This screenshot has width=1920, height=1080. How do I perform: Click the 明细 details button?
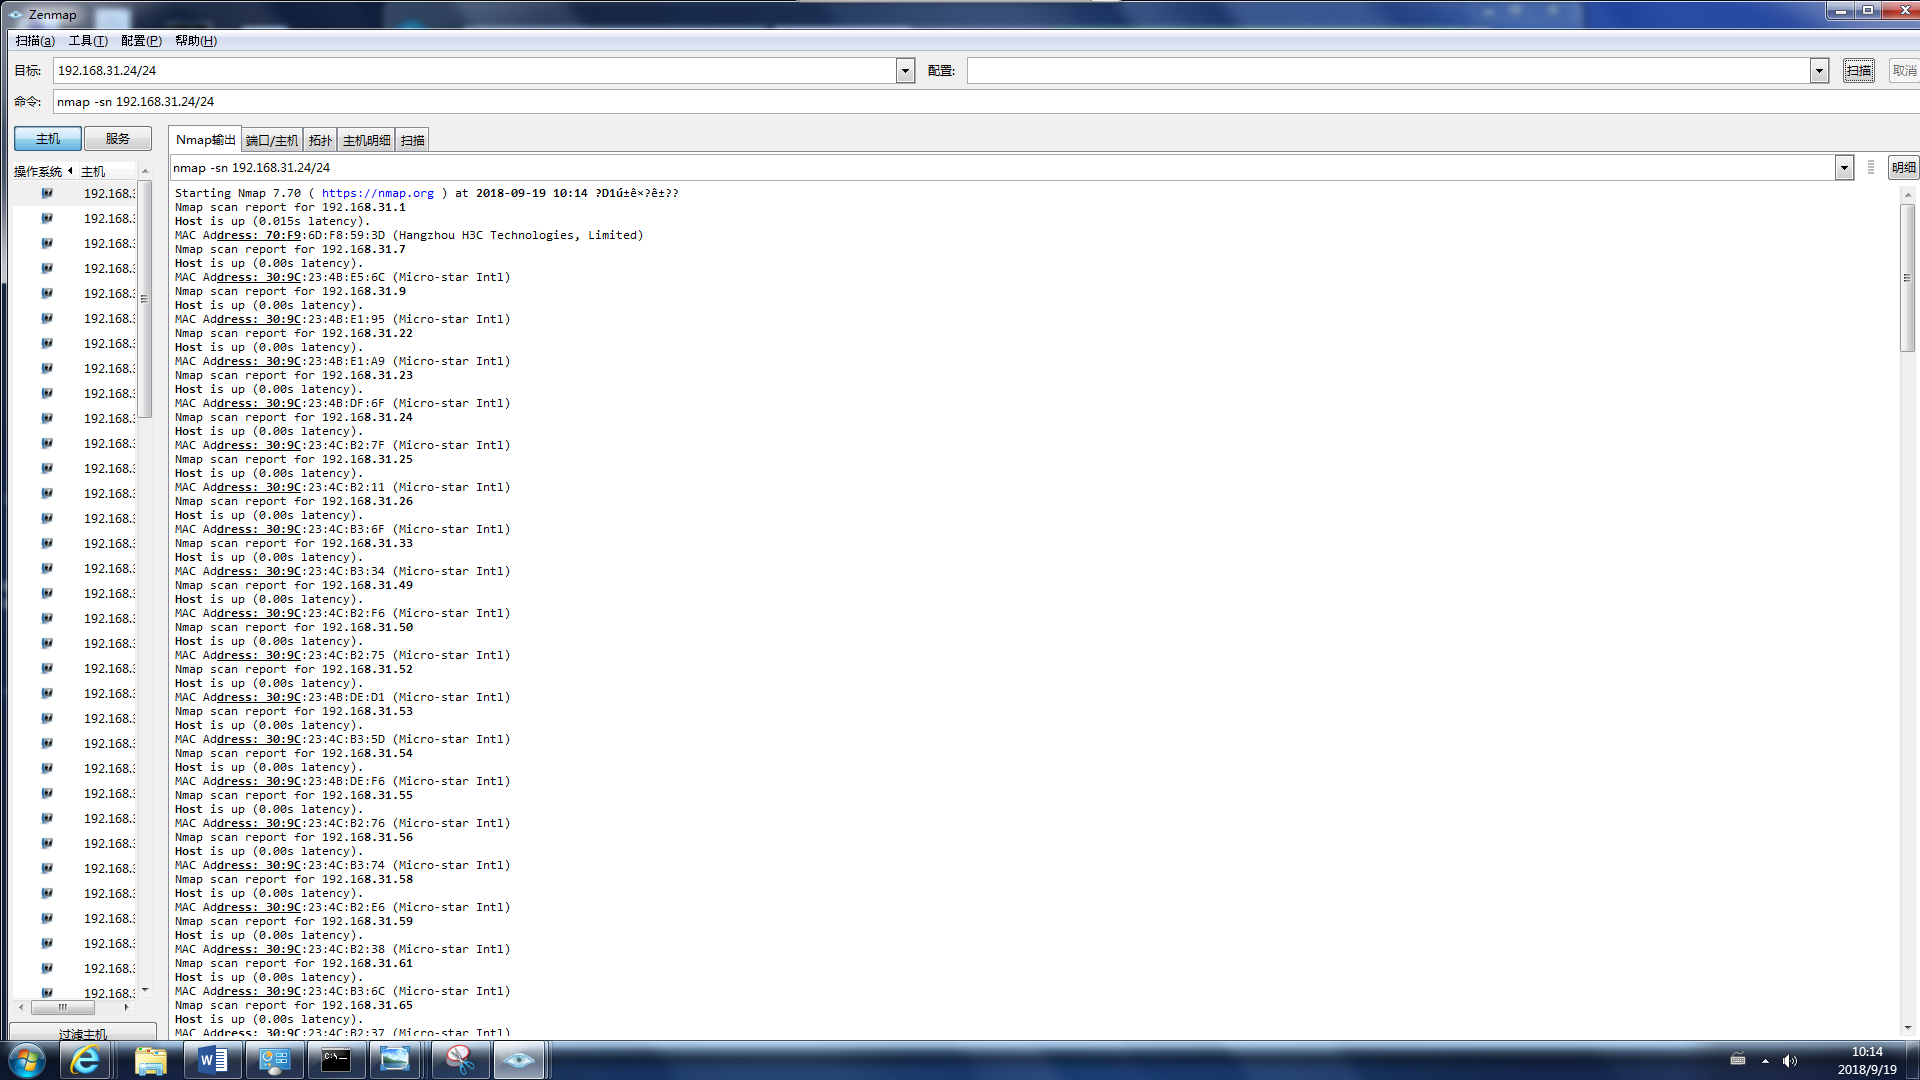tap(1903, 168)
